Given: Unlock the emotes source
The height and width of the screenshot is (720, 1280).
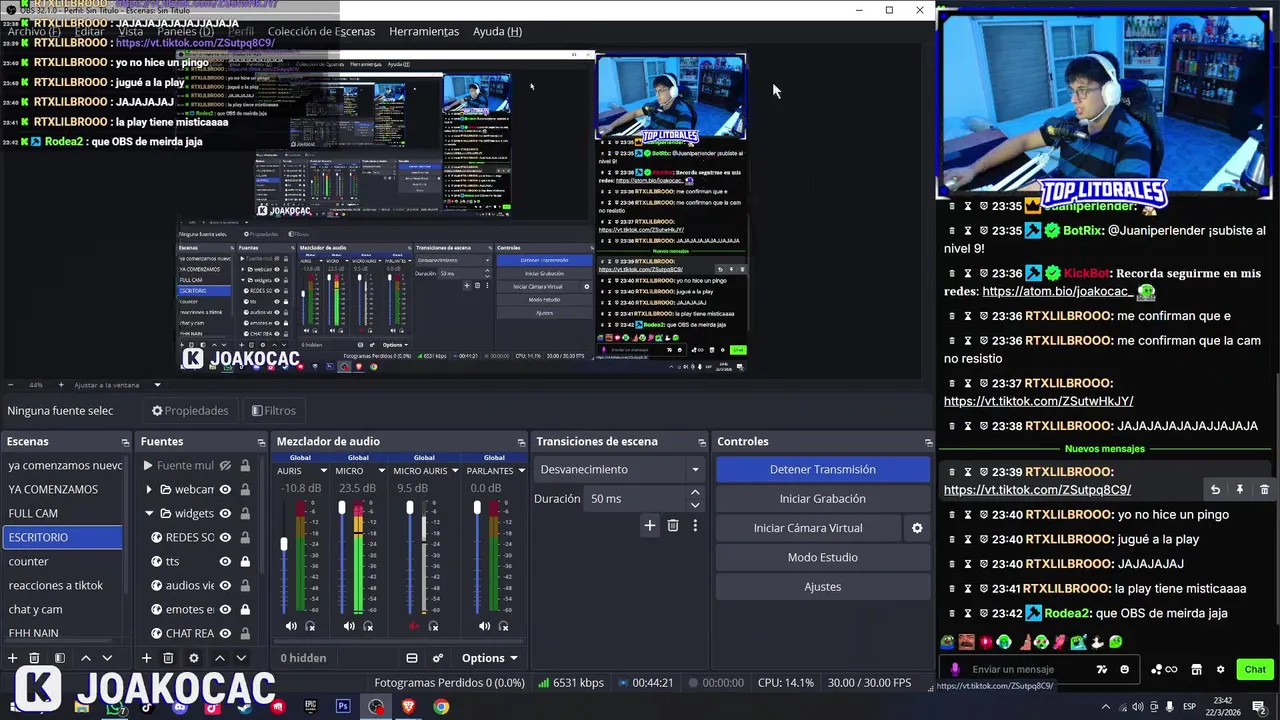Looking at the screenshot, I should [x=245, y=609].
